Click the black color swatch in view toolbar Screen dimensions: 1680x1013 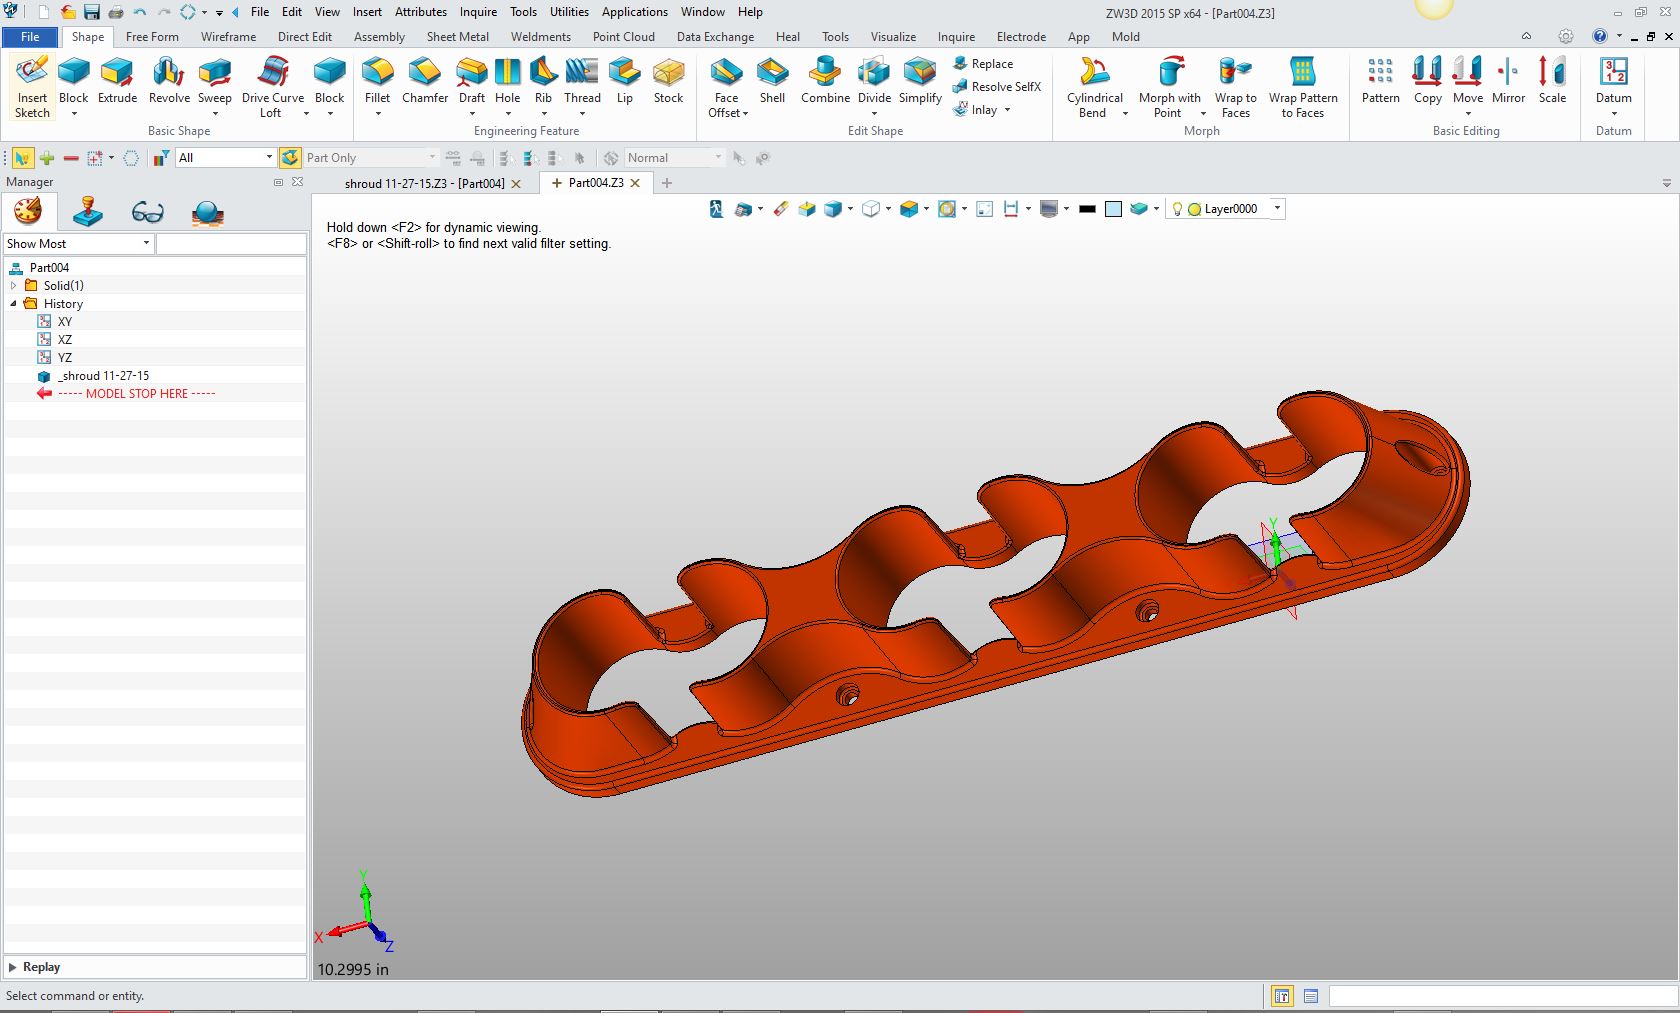[x=1087, y=209]
